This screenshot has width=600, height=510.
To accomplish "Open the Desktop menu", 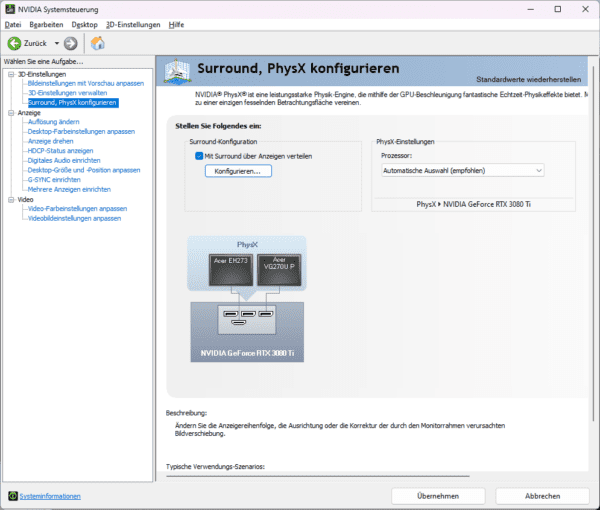I will (85, 24).
